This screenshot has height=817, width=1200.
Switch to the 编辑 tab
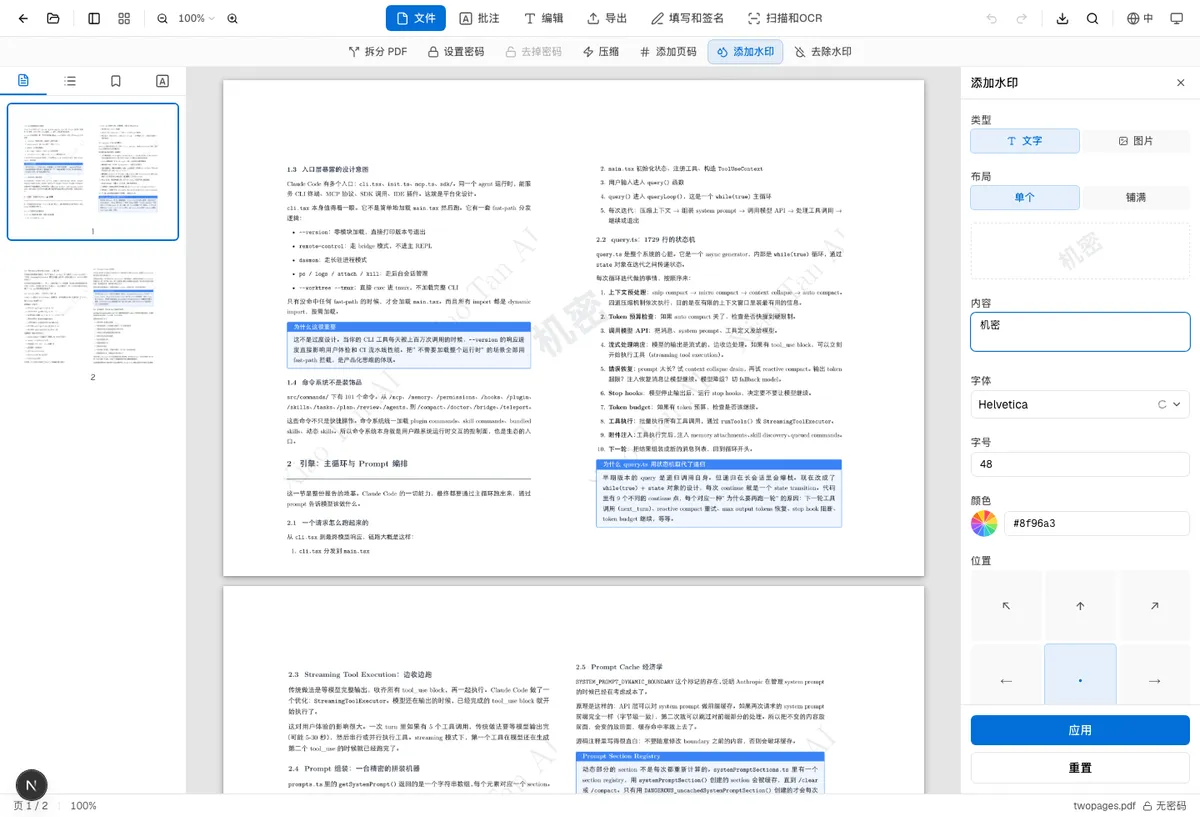pos(543,18)
